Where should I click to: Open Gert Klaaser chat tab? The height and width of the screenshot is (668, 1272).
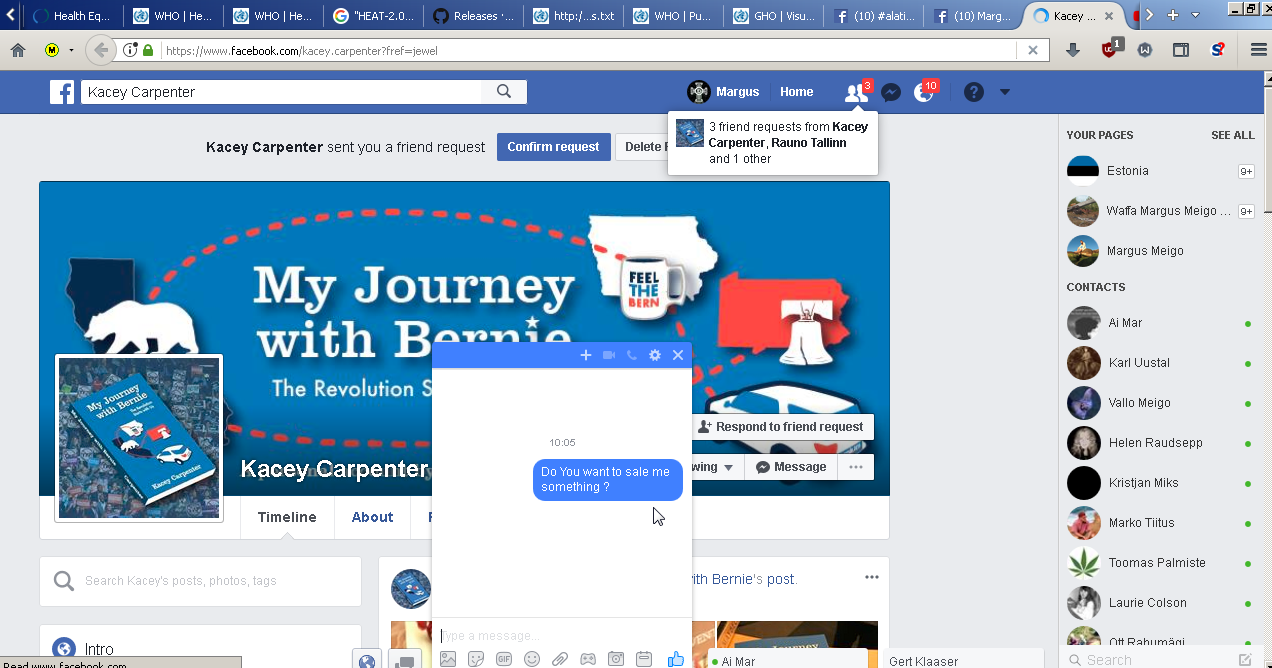click(965, 660)
